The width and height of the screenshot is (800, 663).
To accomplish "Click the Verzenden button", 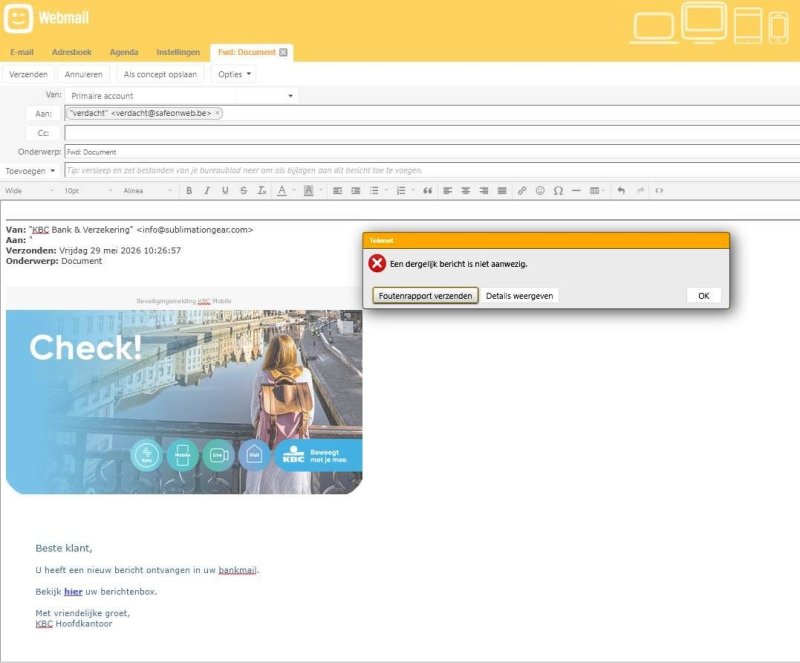I will (x=29, y=75).
